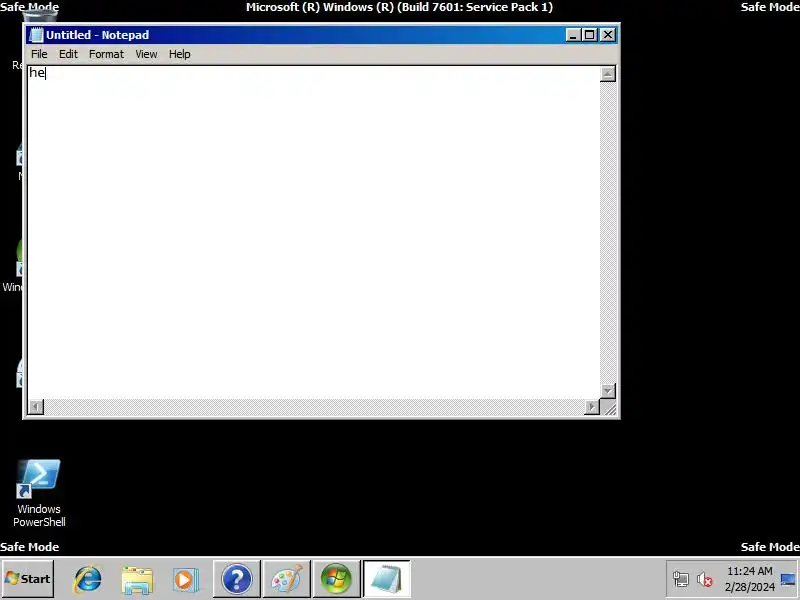Open the Format menu in Notepad
This screenshot has height=600, width=800.
(x=106, y=54)
